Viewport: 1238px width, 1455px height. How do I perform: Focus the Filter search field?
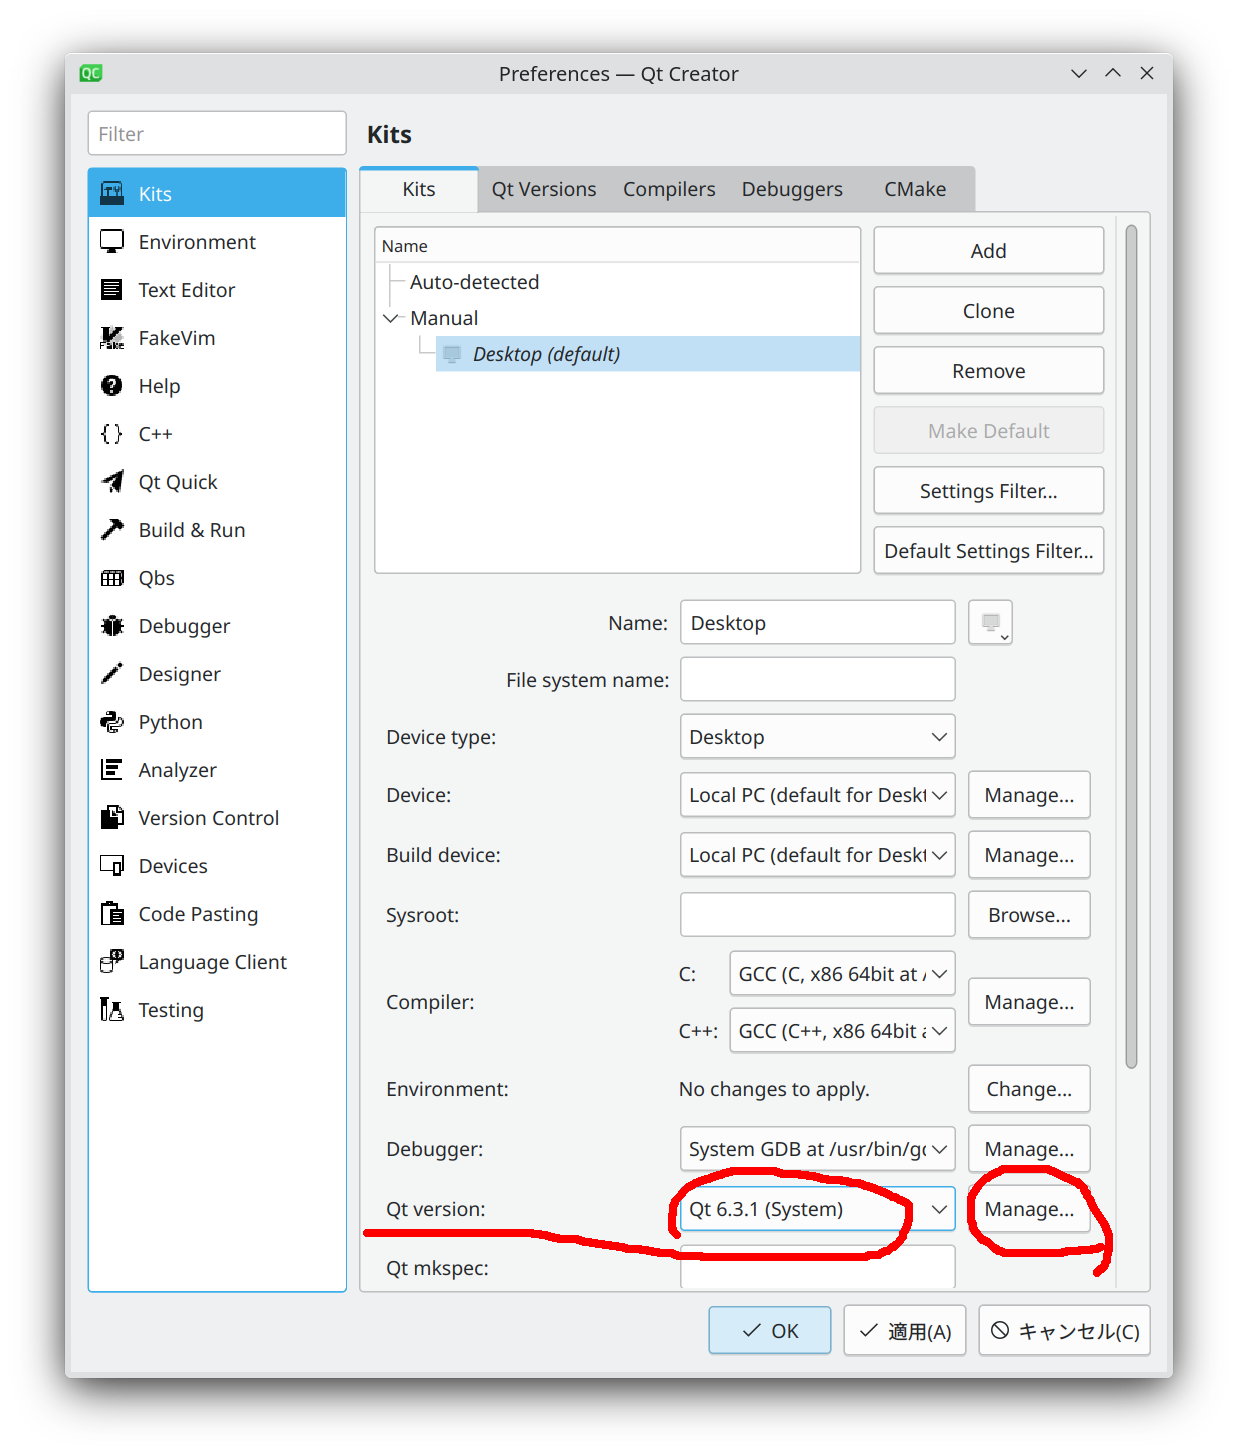(x=217, y=133)
